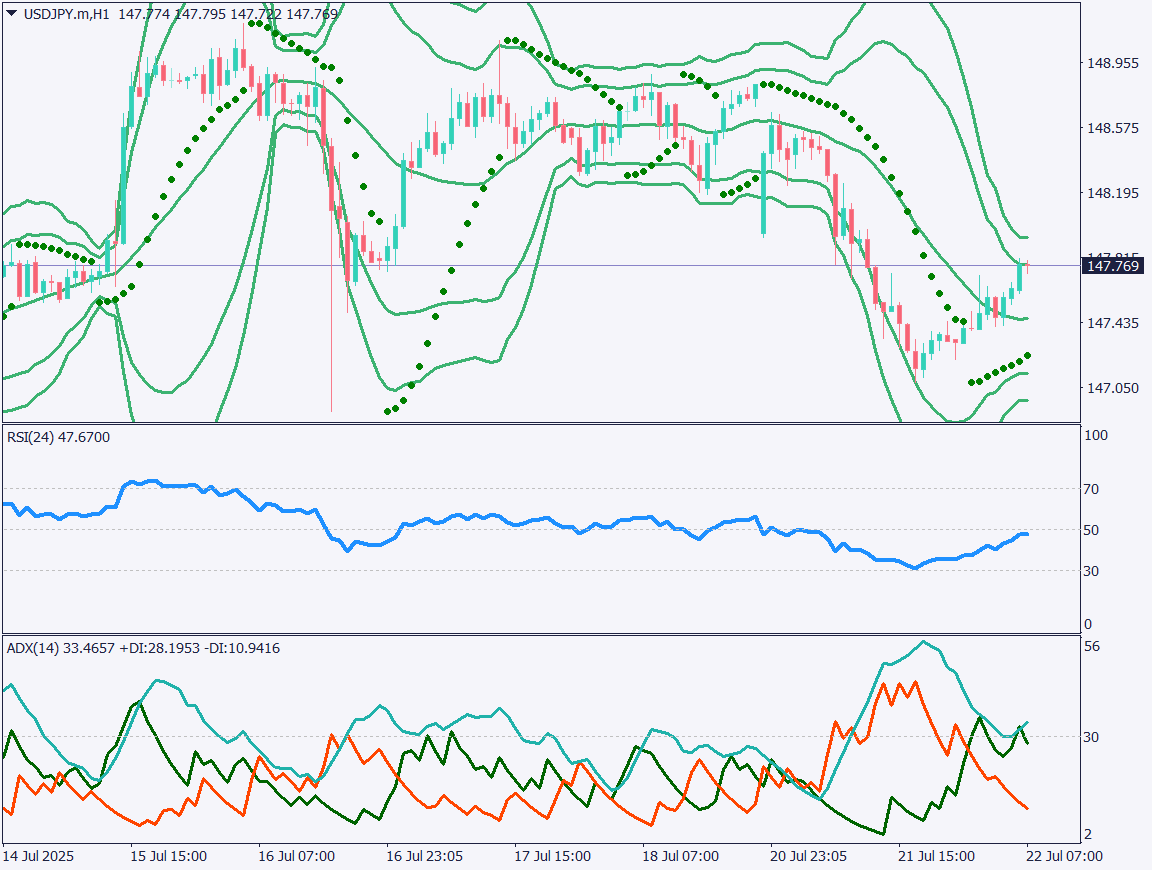Click the last teal candlestick on the chart
The width and height of the screenshot is (1152, 870).
coord(1020,275)
